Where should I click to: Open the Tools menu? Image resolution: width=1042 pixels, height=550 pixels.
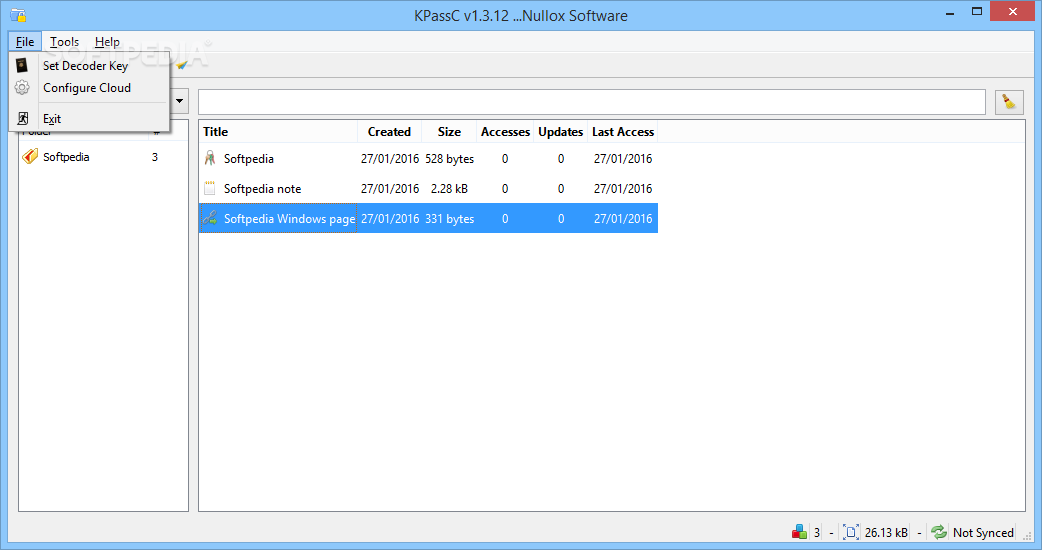click(x=64, y=41)
